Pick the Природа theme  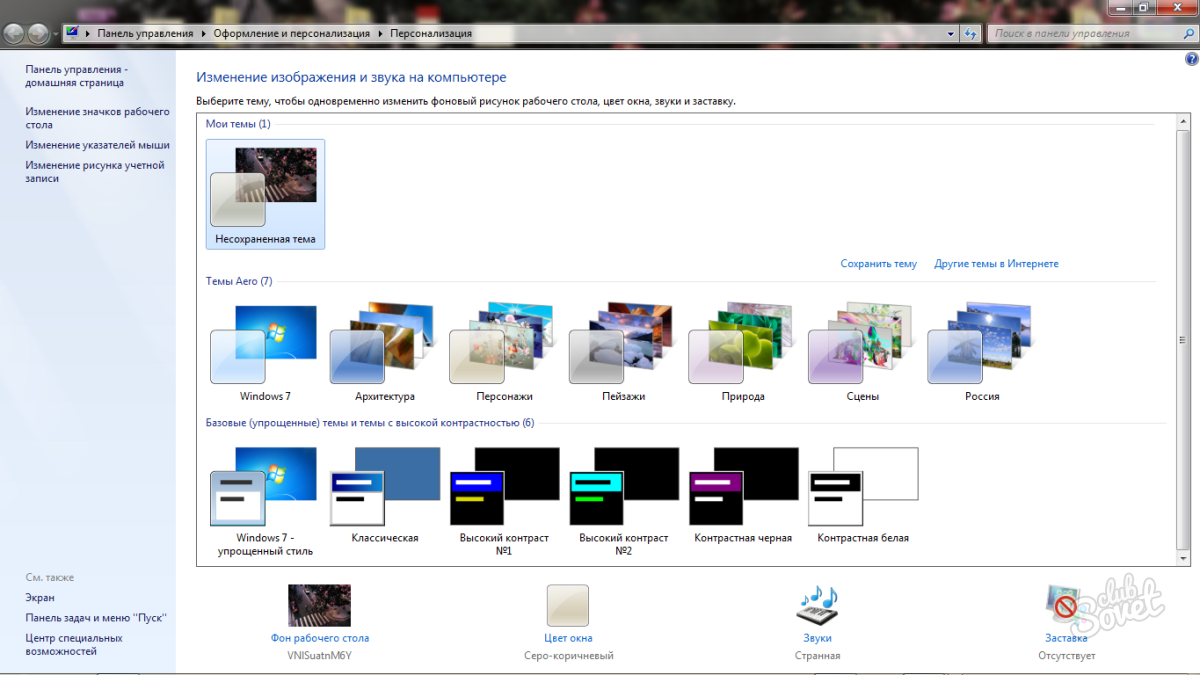click(x=742, y=345)
